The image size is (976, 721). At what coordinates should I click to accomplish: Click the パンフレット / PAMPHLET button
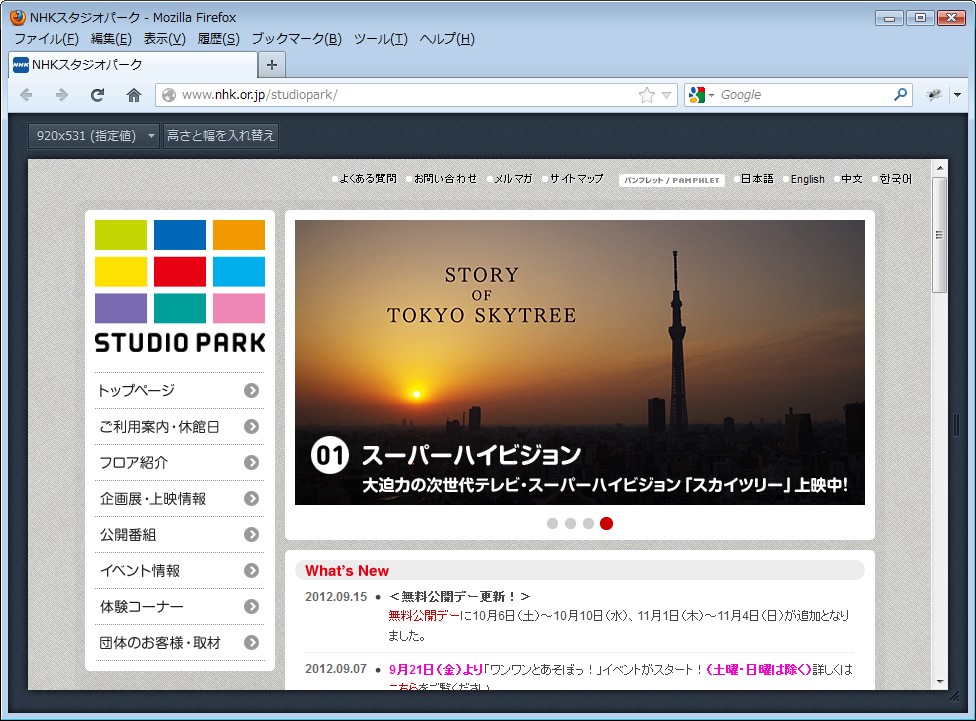click(672, 180)
